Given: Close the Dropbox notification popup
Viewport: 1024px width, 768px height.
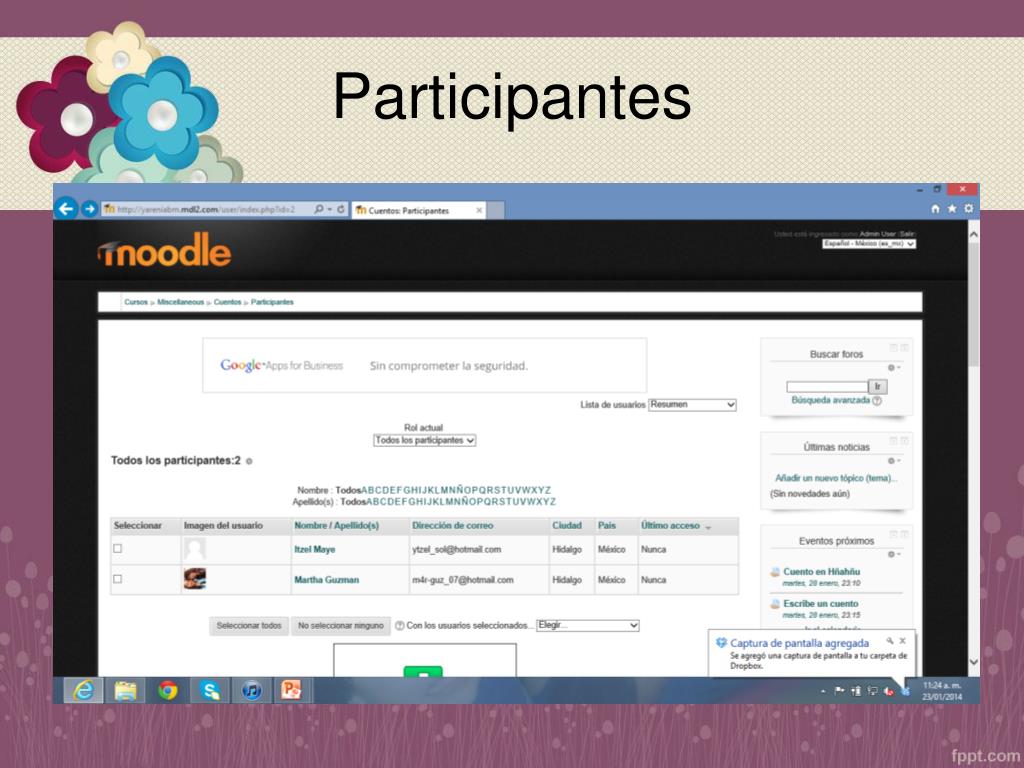Looking at the screenshot, I should 903,641.
